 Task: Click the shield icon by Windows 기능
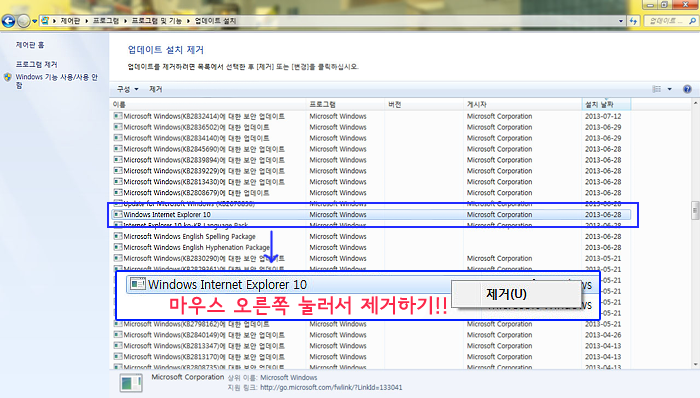(8, 77)
